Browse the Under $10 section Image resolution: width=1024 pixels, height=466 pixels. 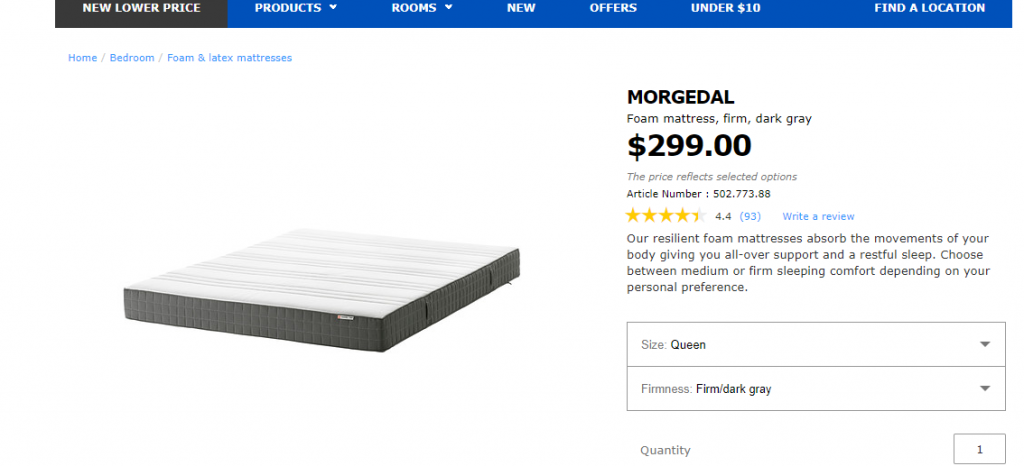point(725,8)
